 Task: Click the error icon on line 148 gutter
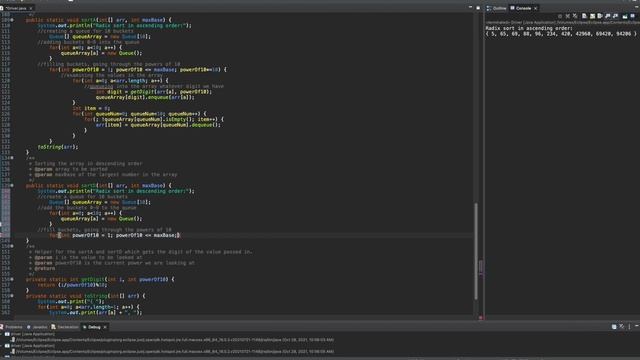click(2, 235)
